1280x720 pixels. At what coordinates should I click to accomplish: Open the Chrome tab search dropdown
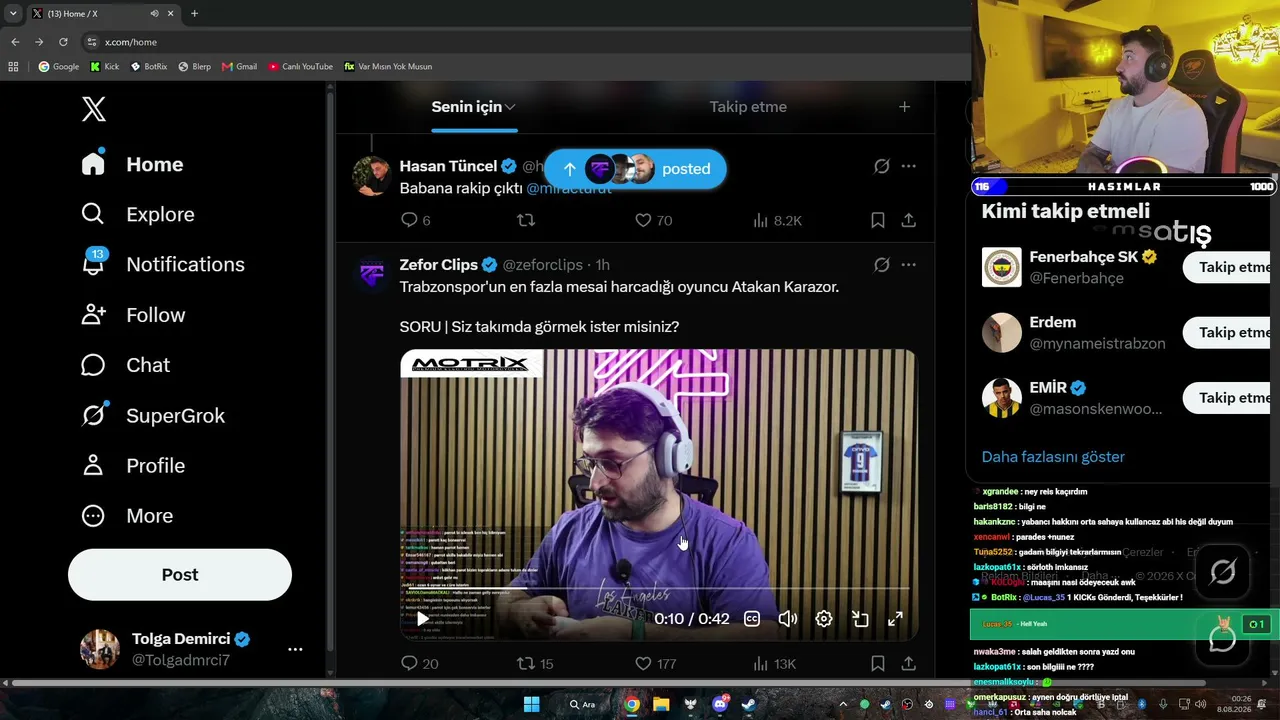coord(13,14)
